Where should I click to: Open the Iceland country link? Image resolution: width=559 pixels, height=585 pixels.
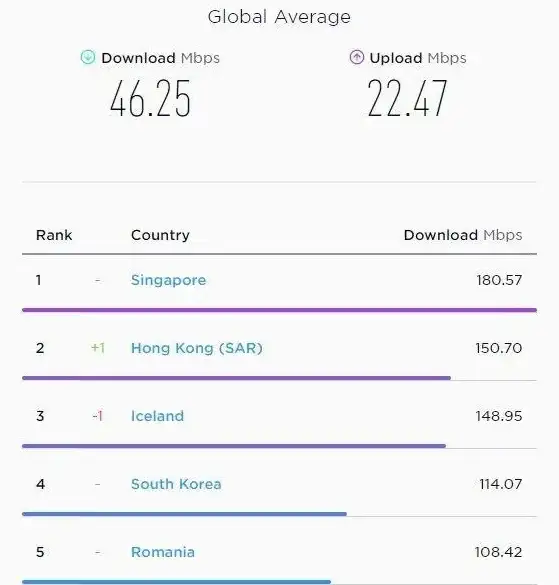coord(157,416)
